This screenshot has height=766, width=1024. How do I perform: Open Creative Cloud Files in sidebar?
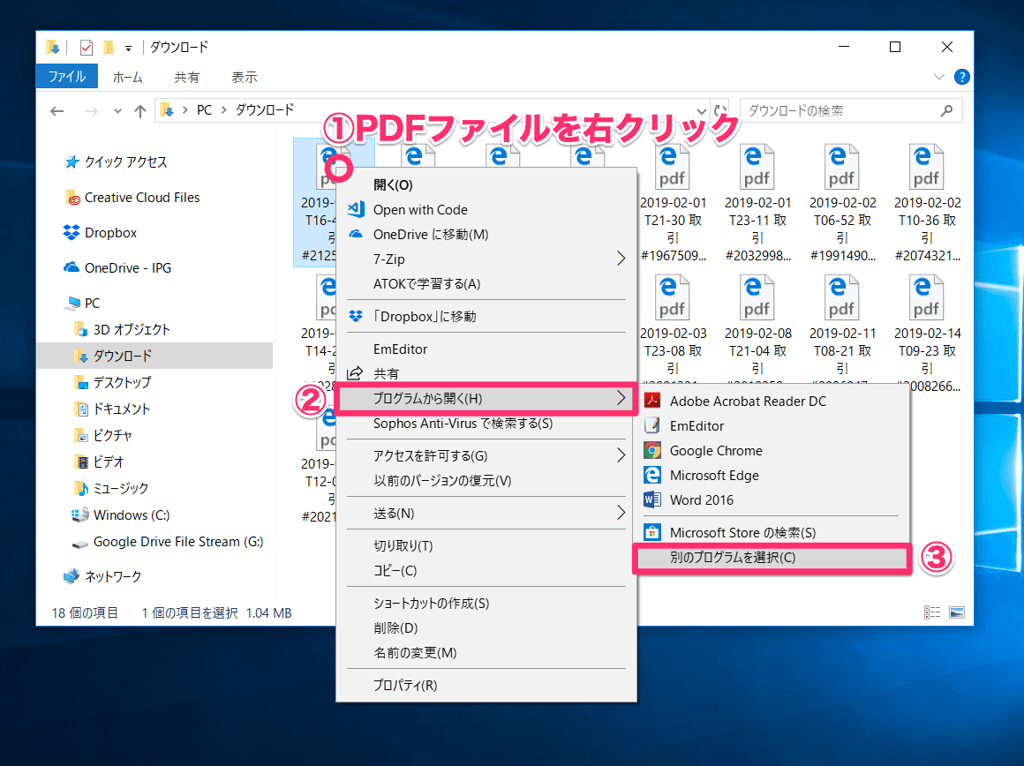tap(142, 197)
